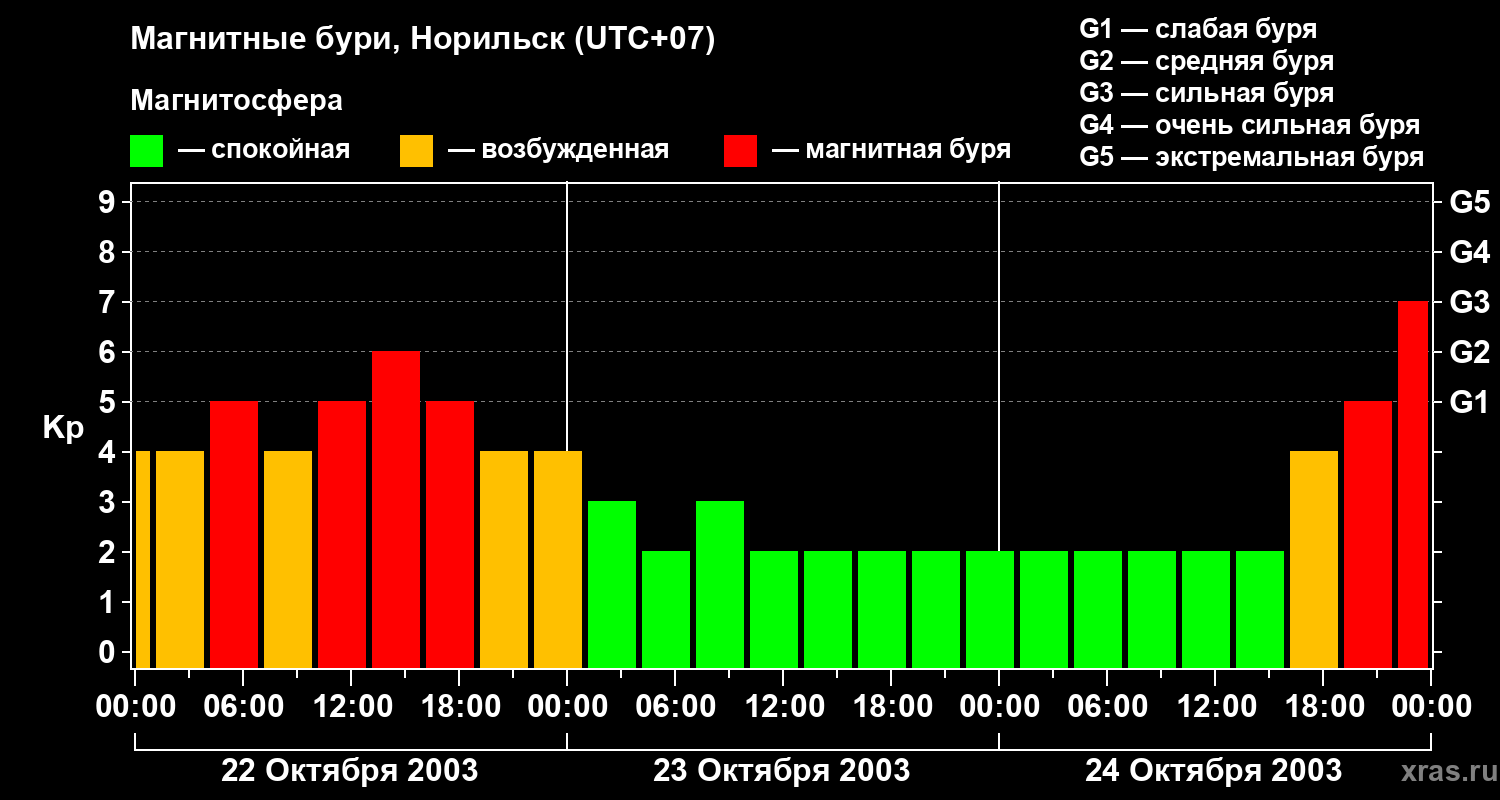
Task: Select the 'G2 — средняя буря' description line
Action: tap(1207, 61)
